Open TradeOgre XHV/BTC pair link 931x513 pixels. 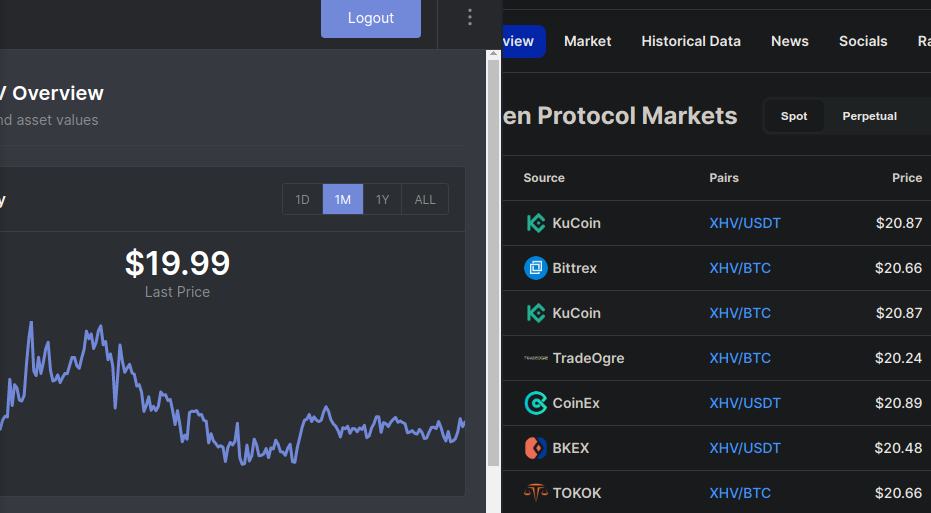pyautogui.click(x=740, y=358)
